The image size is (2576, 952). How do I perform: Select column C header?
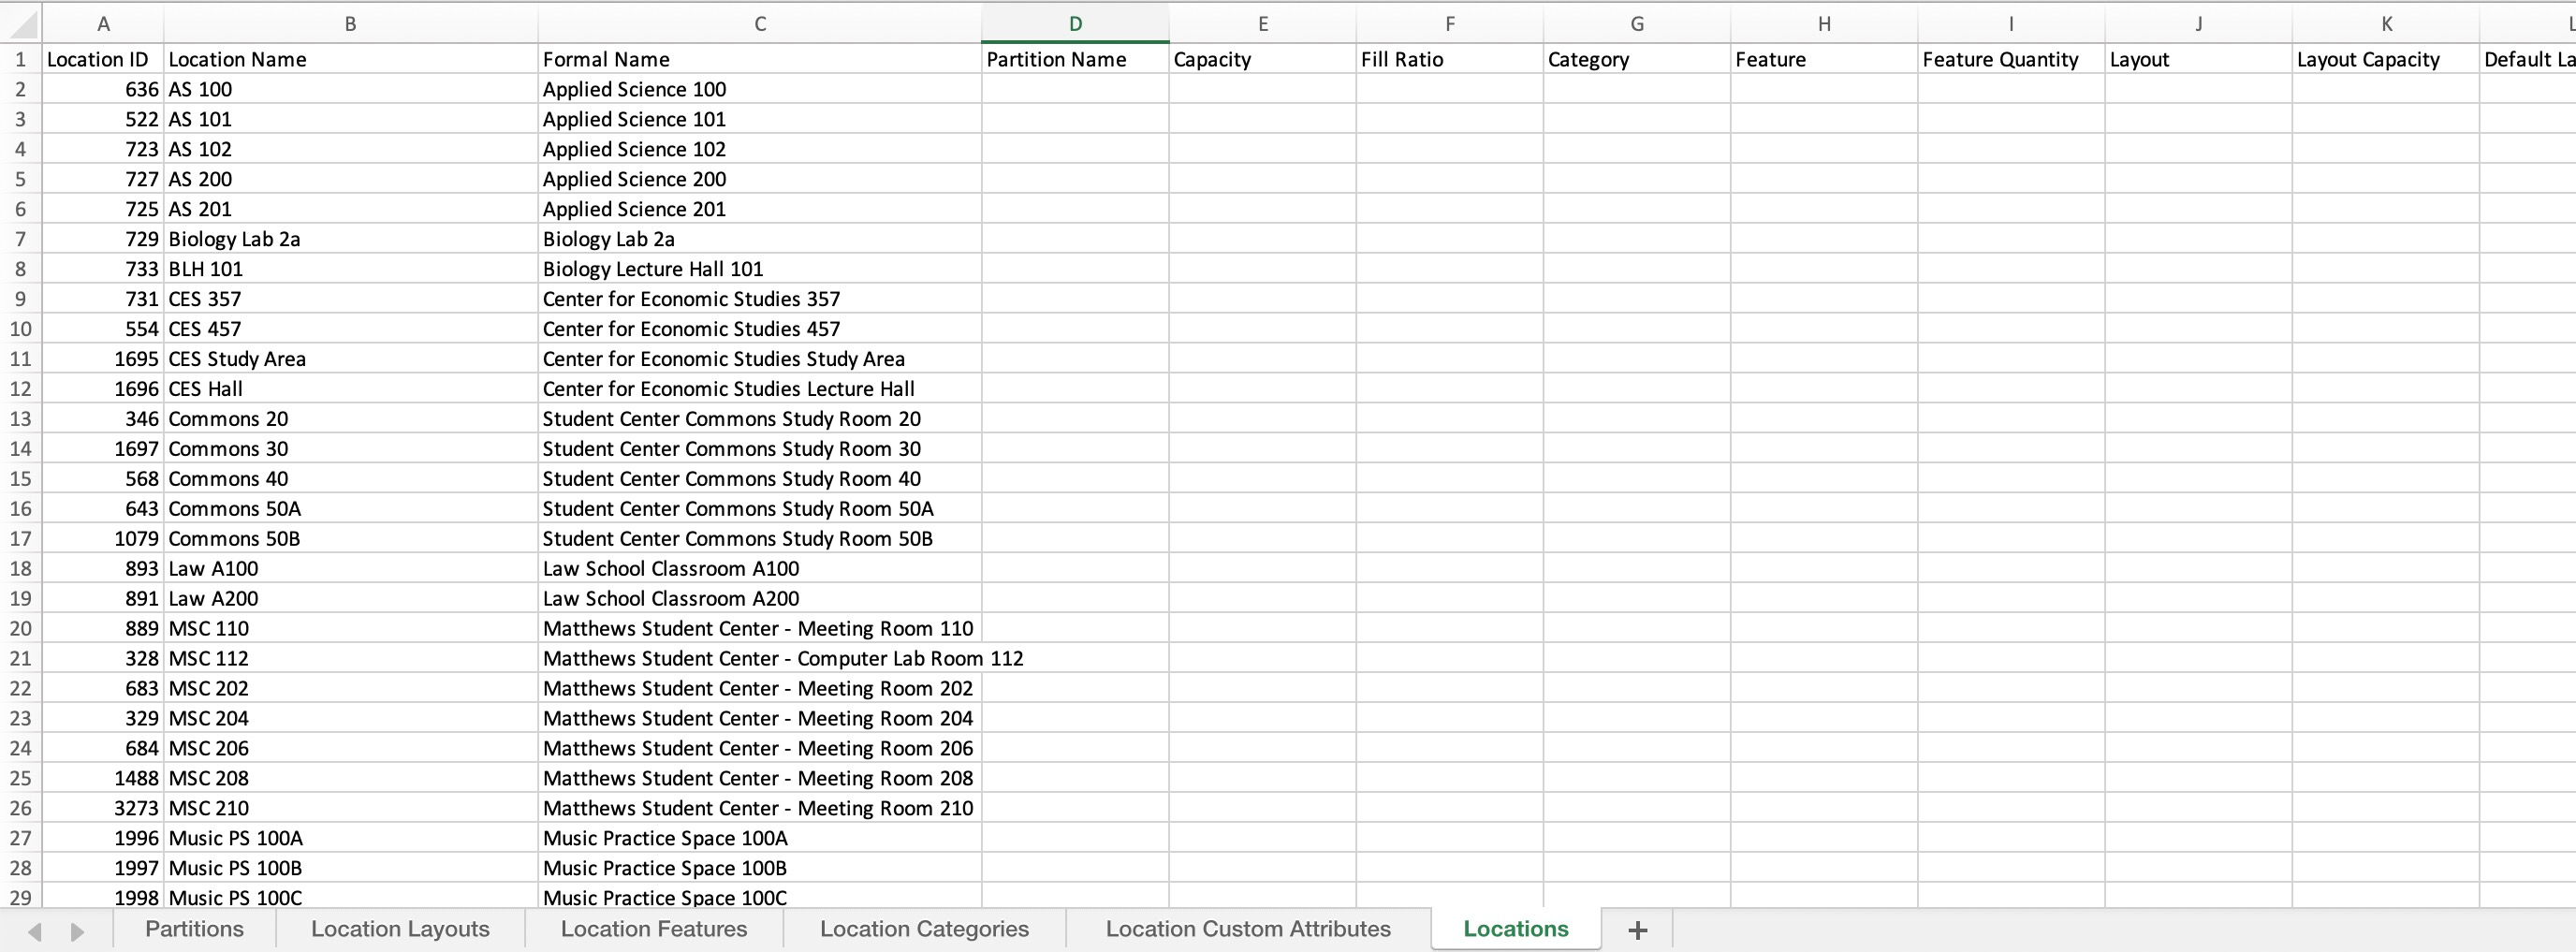pos(760,24)
